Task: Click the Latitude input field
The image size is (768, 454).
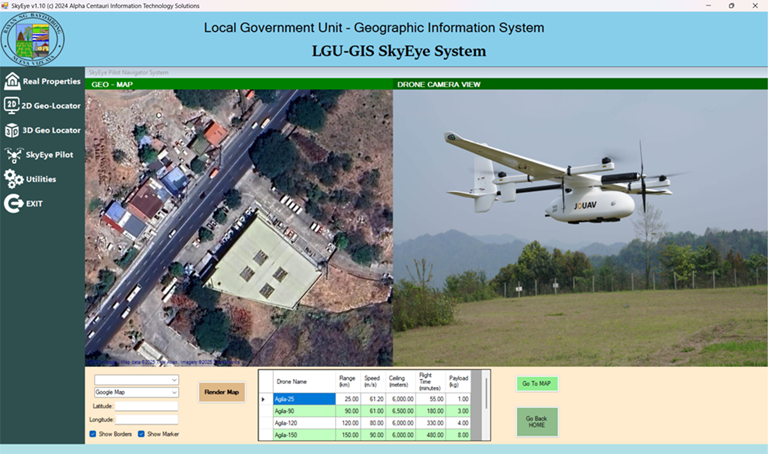Action: coord(146,406)
